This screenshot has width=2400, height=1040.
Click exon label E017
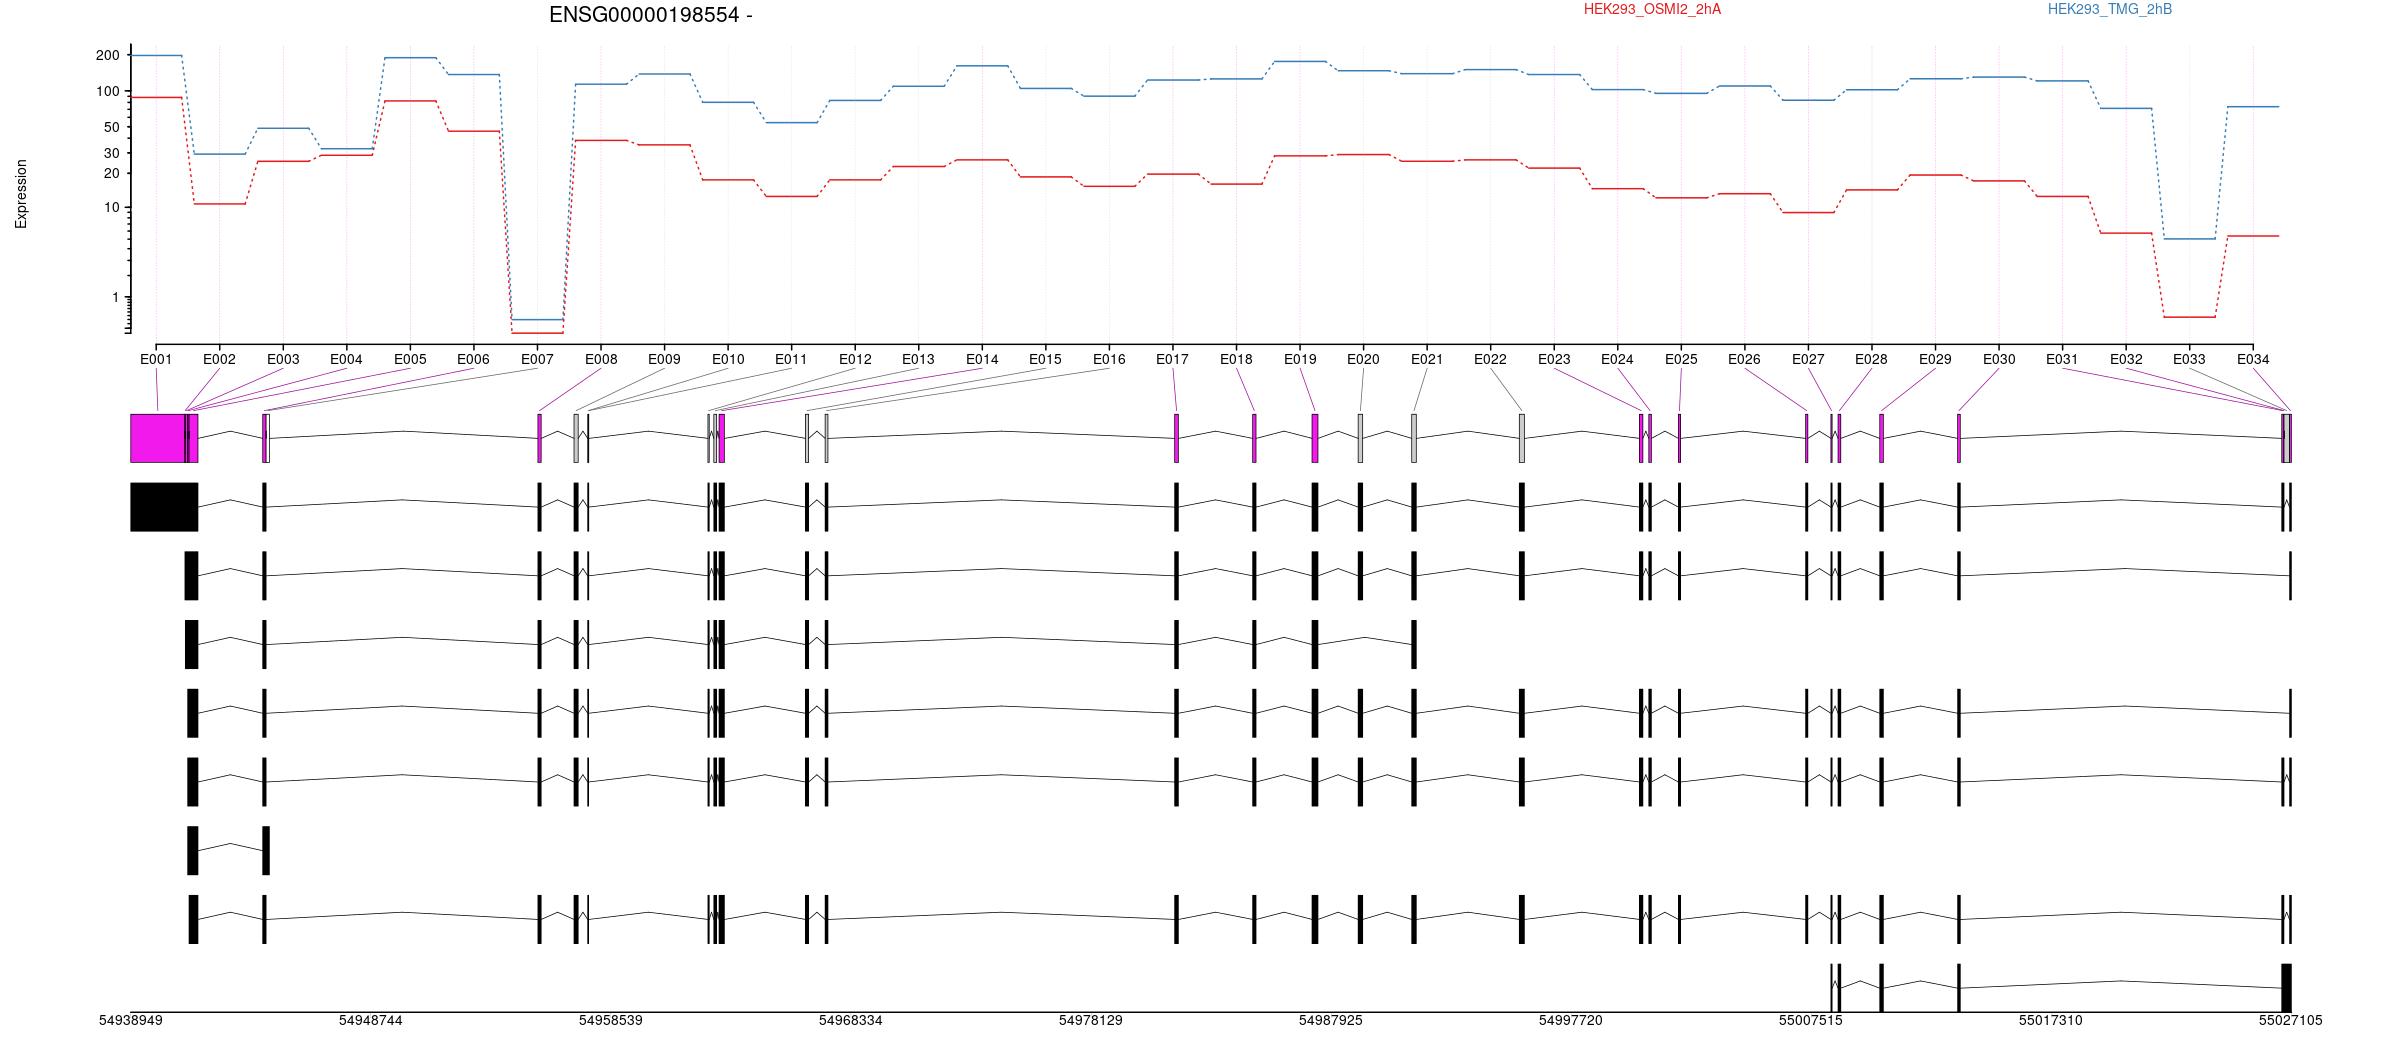pyautogui.click(x=1172, y=359)
